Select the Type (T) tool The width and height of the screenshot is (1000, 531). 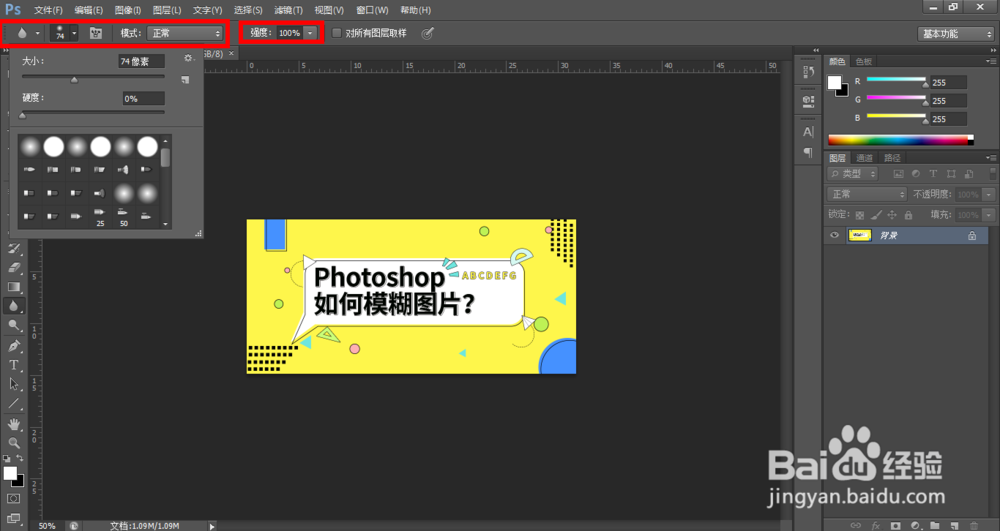point(14,365)
